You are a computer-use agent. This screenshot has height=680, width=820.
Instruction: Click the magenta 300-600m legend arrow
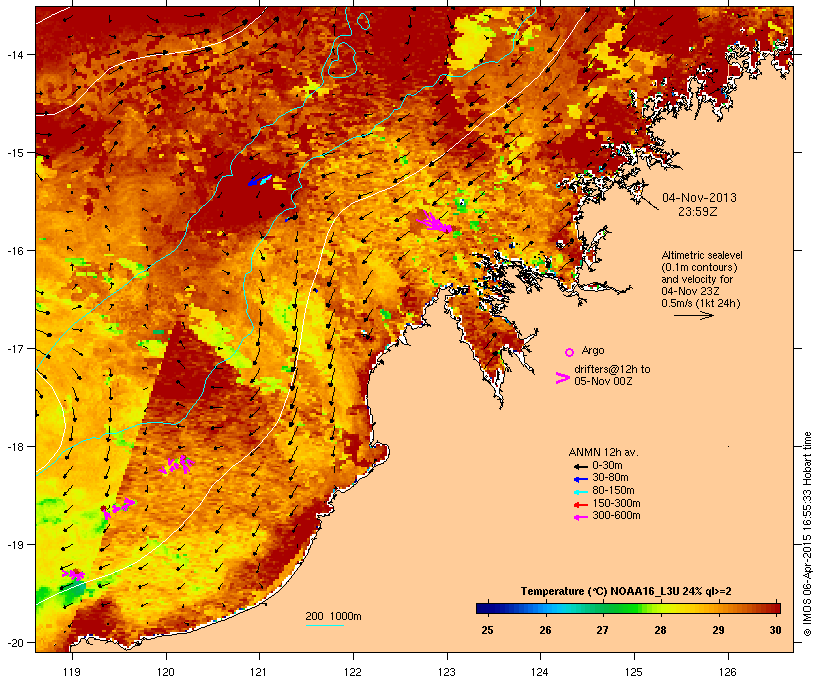pos(580,517)
